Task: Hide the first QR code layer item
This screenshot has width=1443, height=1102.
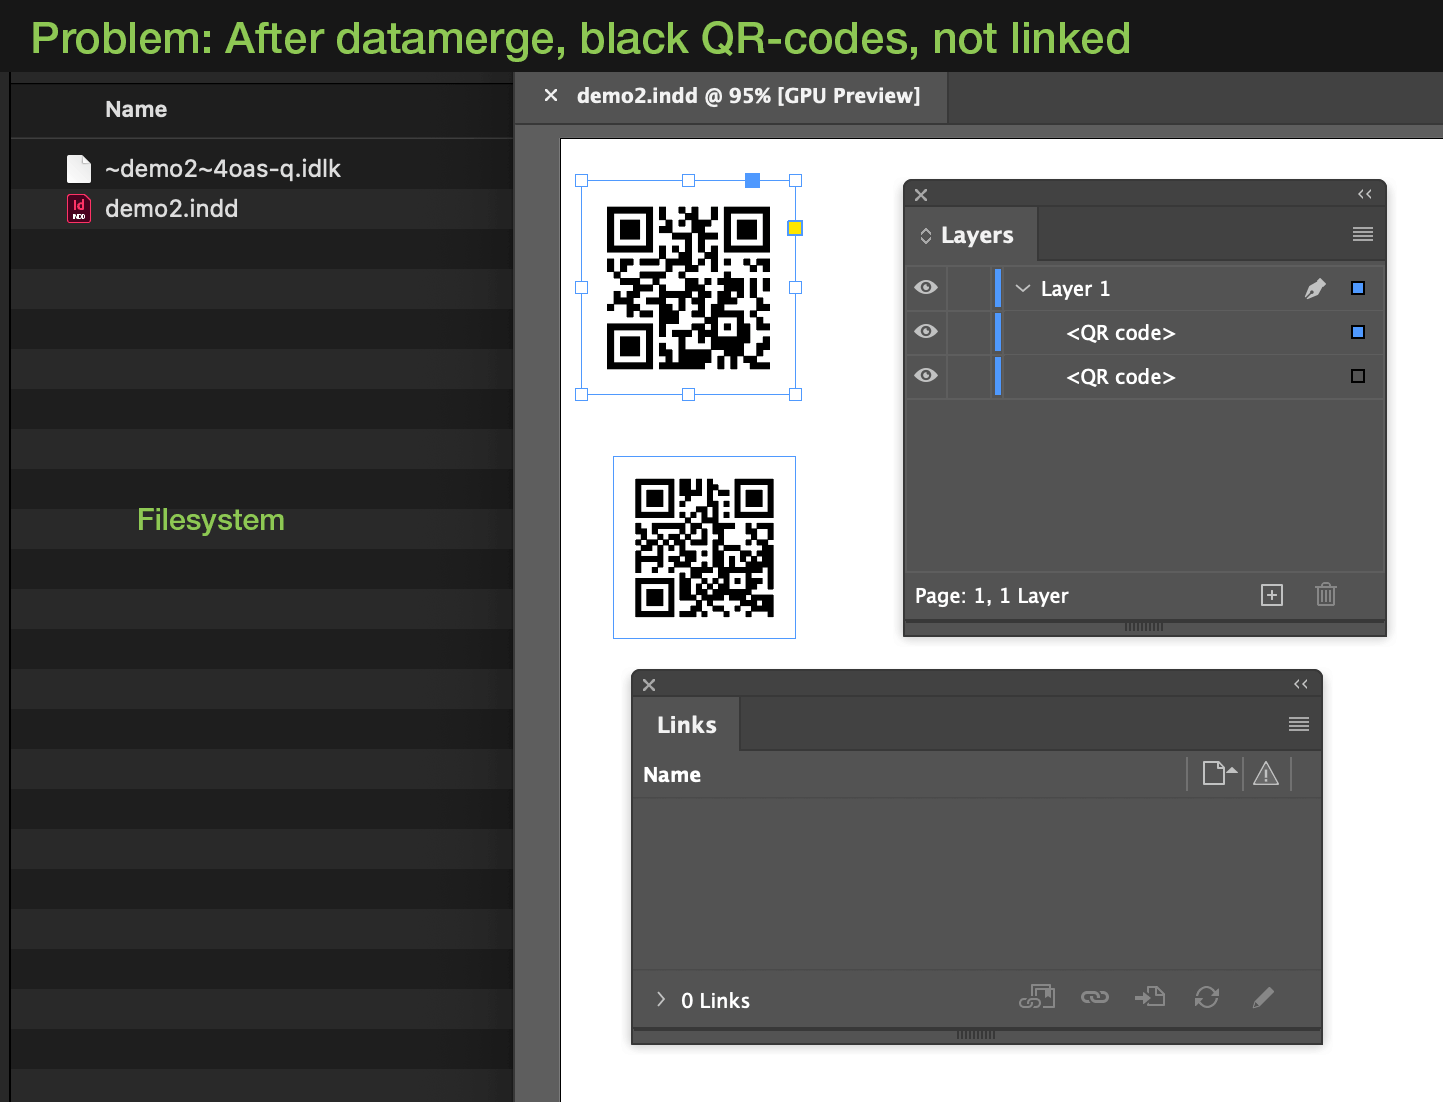Action: pos(926,332)
